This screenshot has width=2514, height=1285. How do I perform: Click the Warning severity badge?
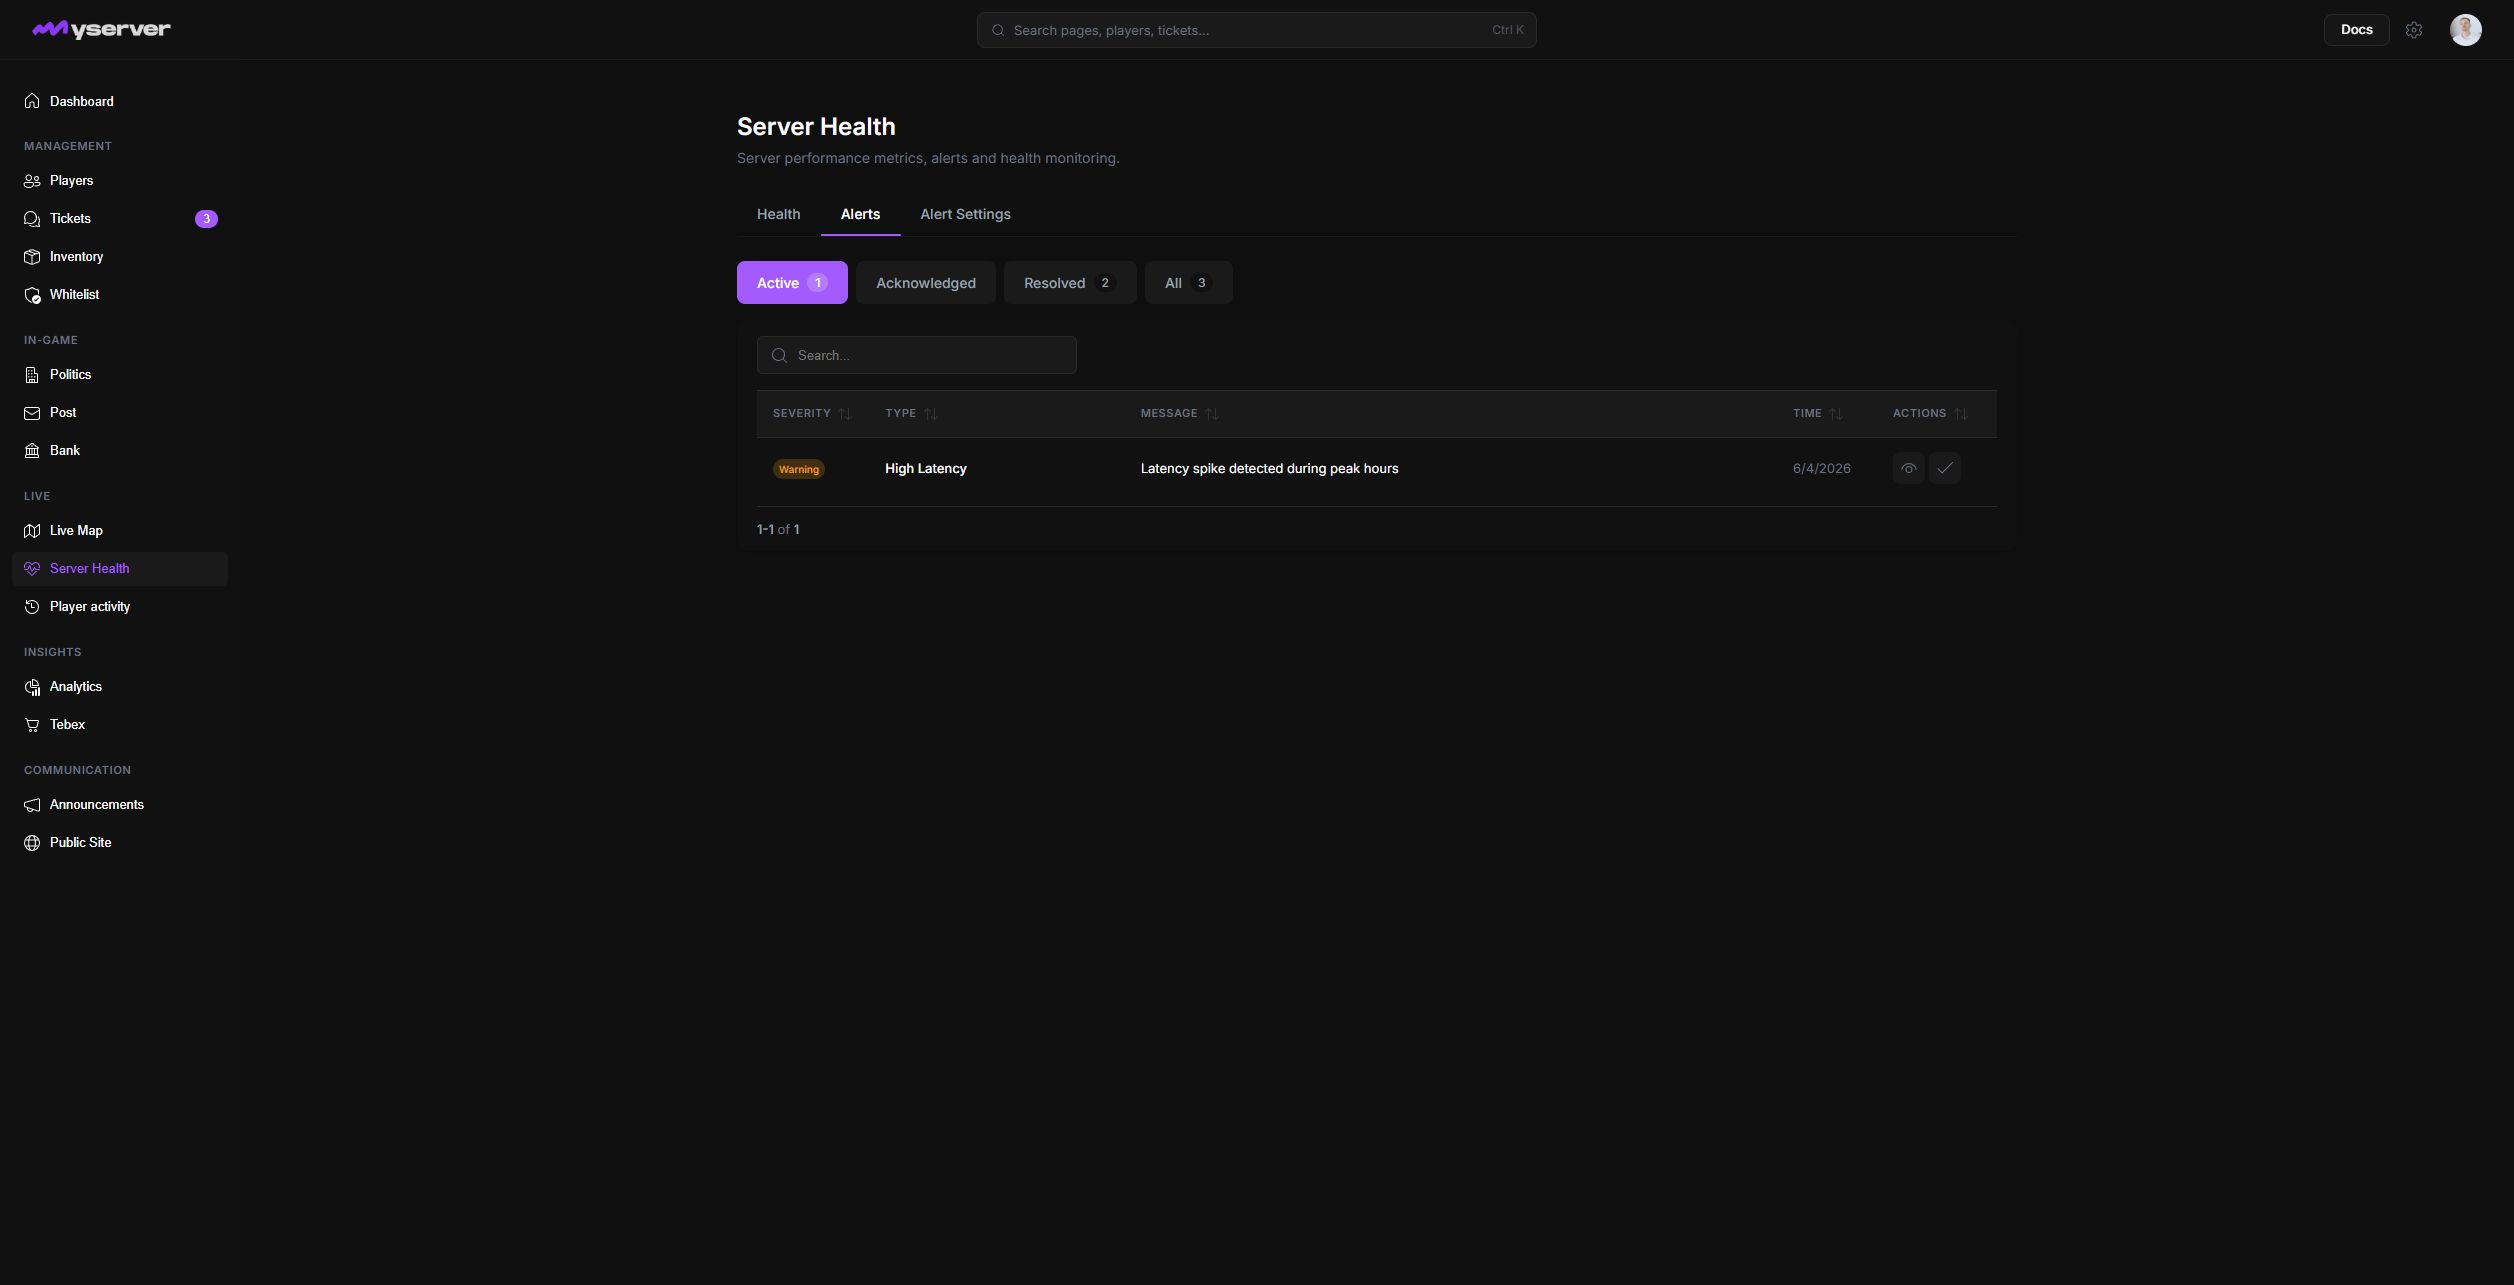[798, 469]
